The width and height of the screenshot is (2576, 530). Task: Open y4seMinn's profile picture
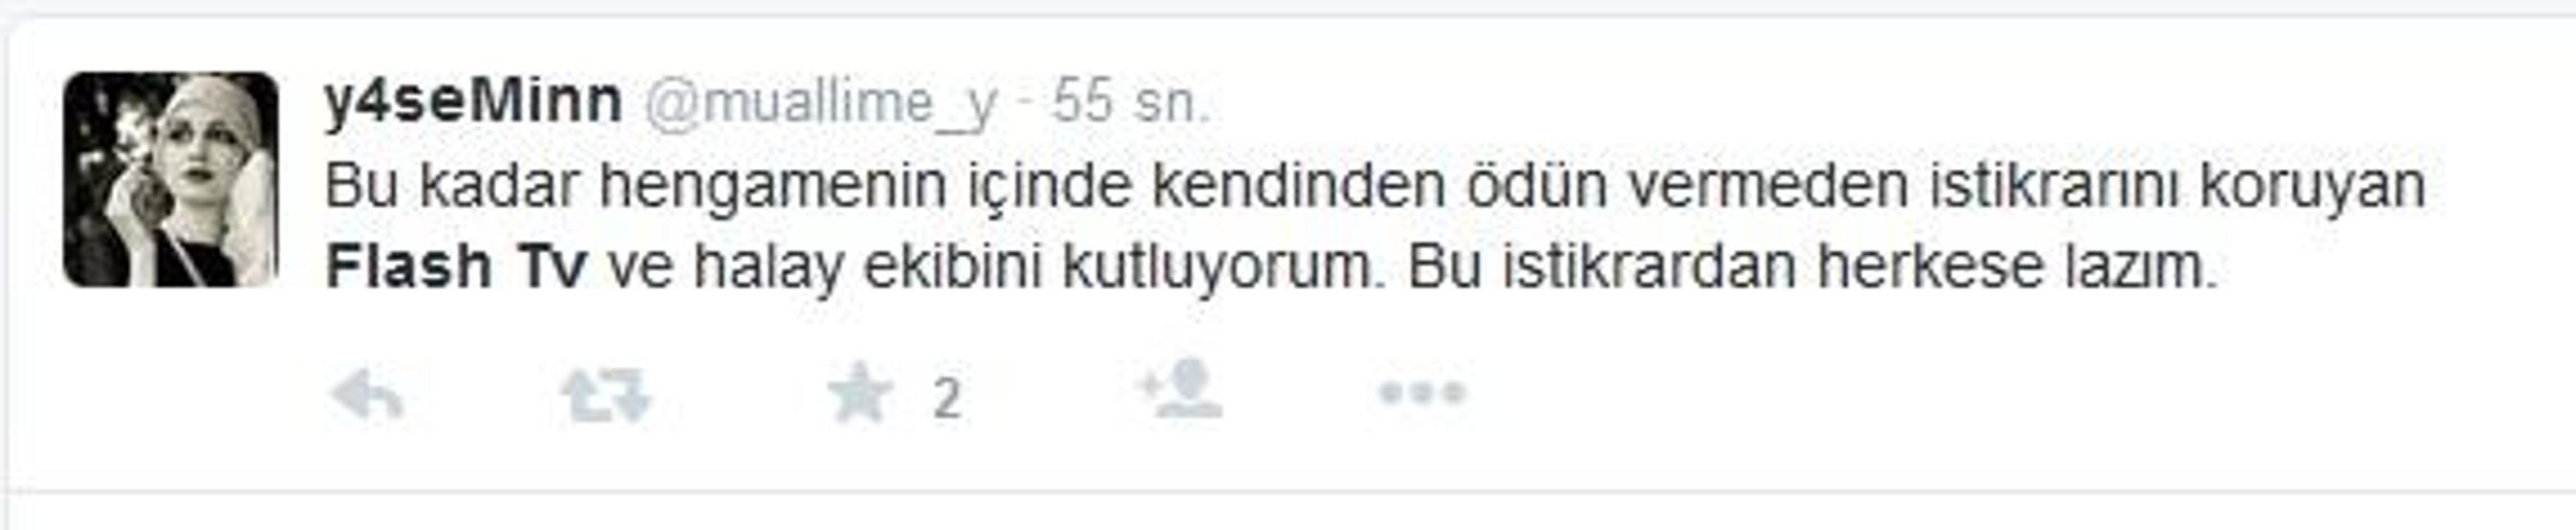click(x=171, y=180)
